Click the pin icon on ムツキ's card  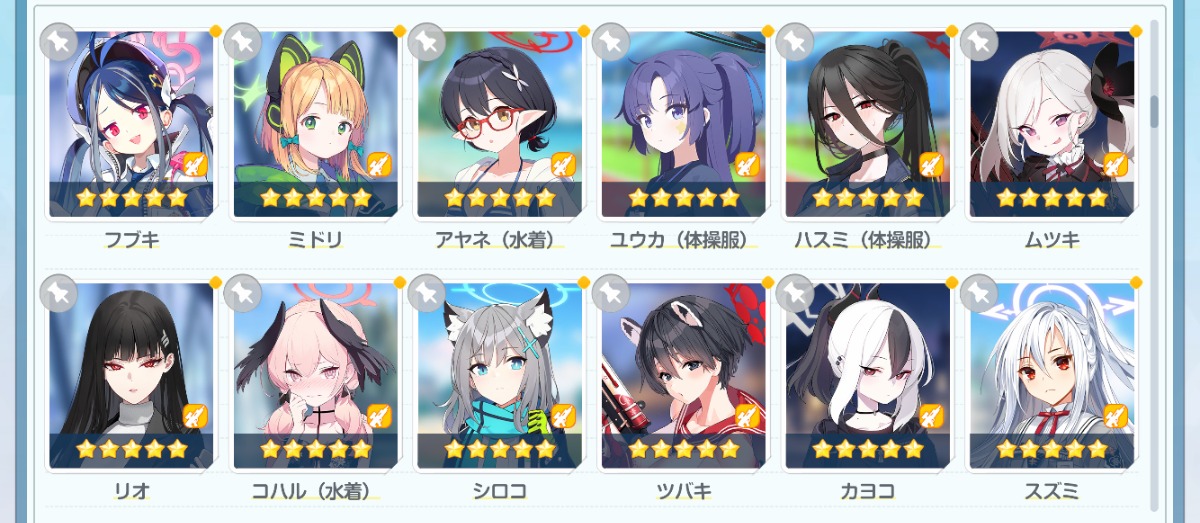pyautogui.click(x=979, y=42)
